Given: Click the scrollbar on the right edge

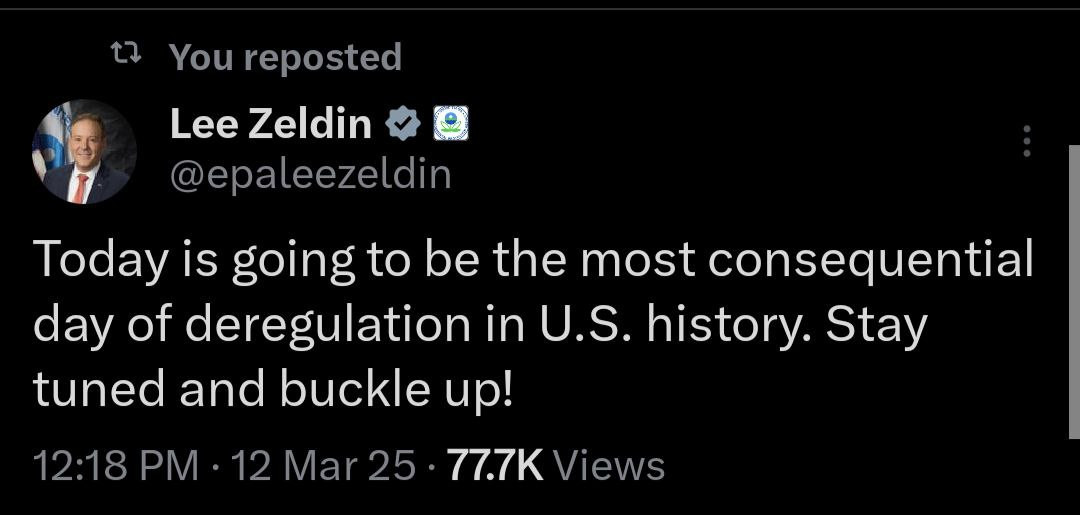Looking at the screenshot, I should tap(1074, 290).
